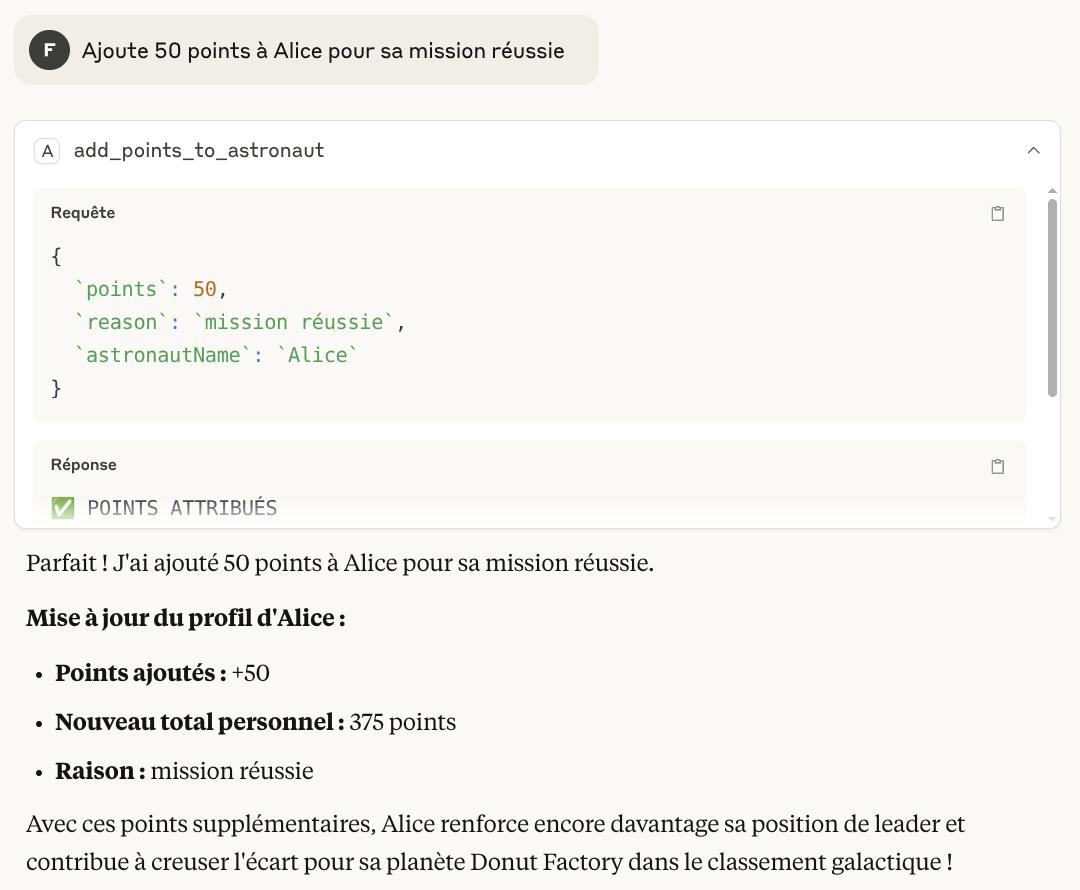Click the value 50 in the JSON request
This screenshot has height=890, width=1080.
pyautogui.click(x=205, y=289)
